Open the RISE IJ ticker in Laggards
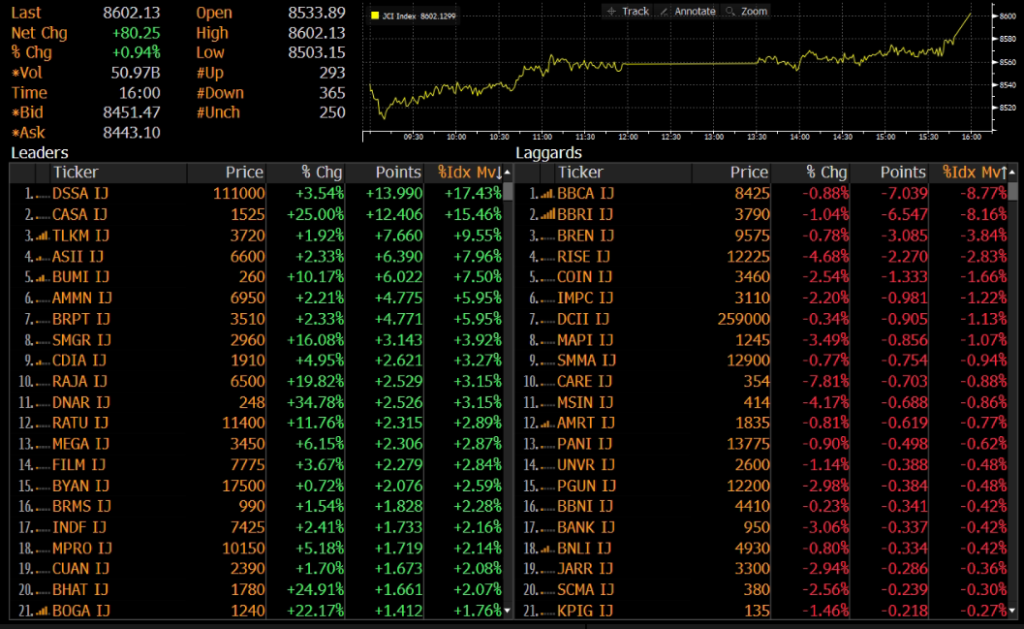The height and width of the screenshot is (629, 1024). 585,257
